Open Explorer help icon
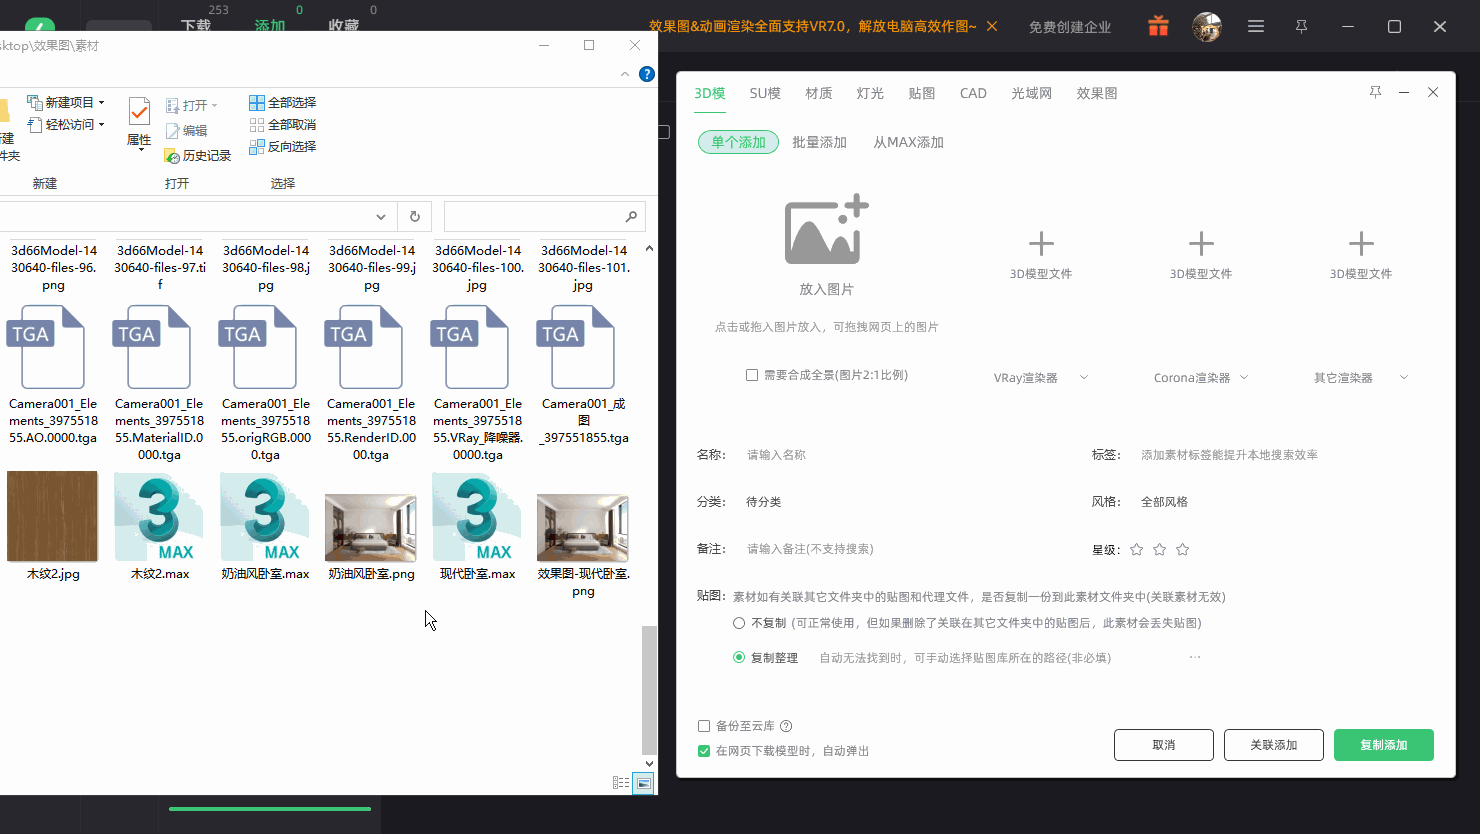This screenshot has width=1480, height=834. pos(646,74)
